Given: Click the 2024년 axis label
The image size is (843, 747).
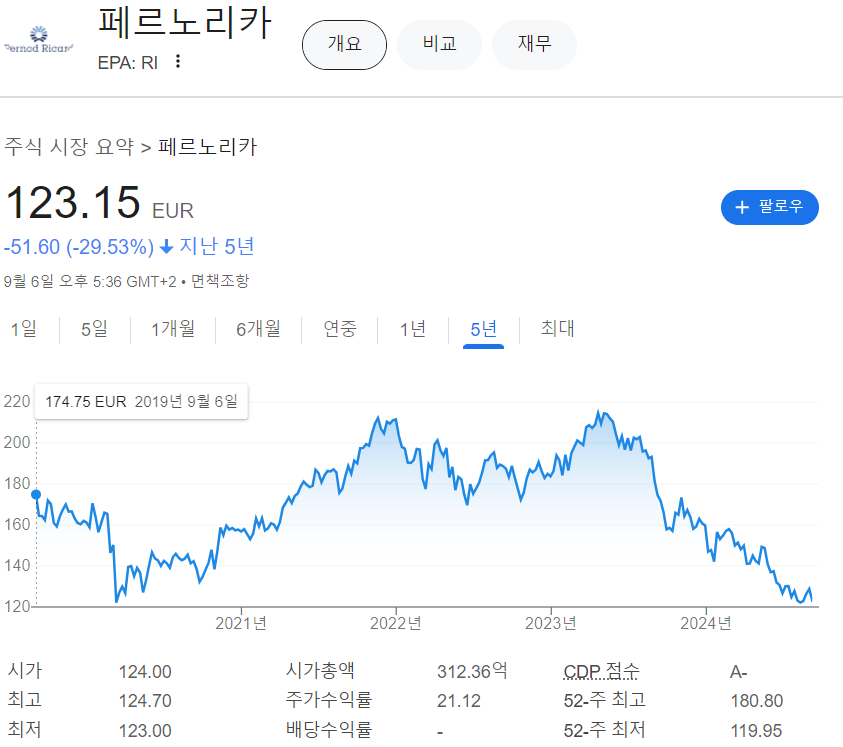Looking at the screenshot, I should coord(706,623).
